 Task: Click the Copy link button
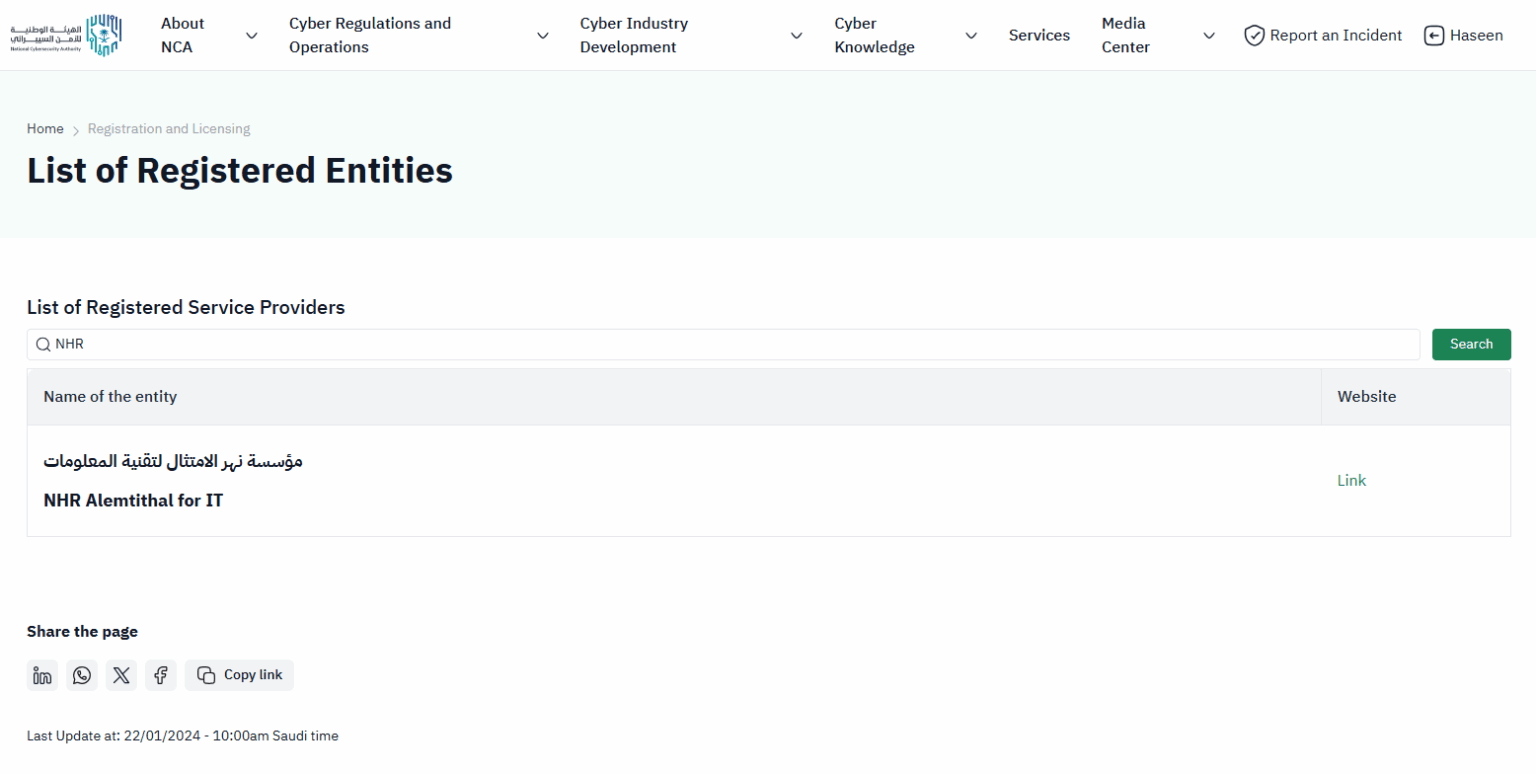click(240, 675)
